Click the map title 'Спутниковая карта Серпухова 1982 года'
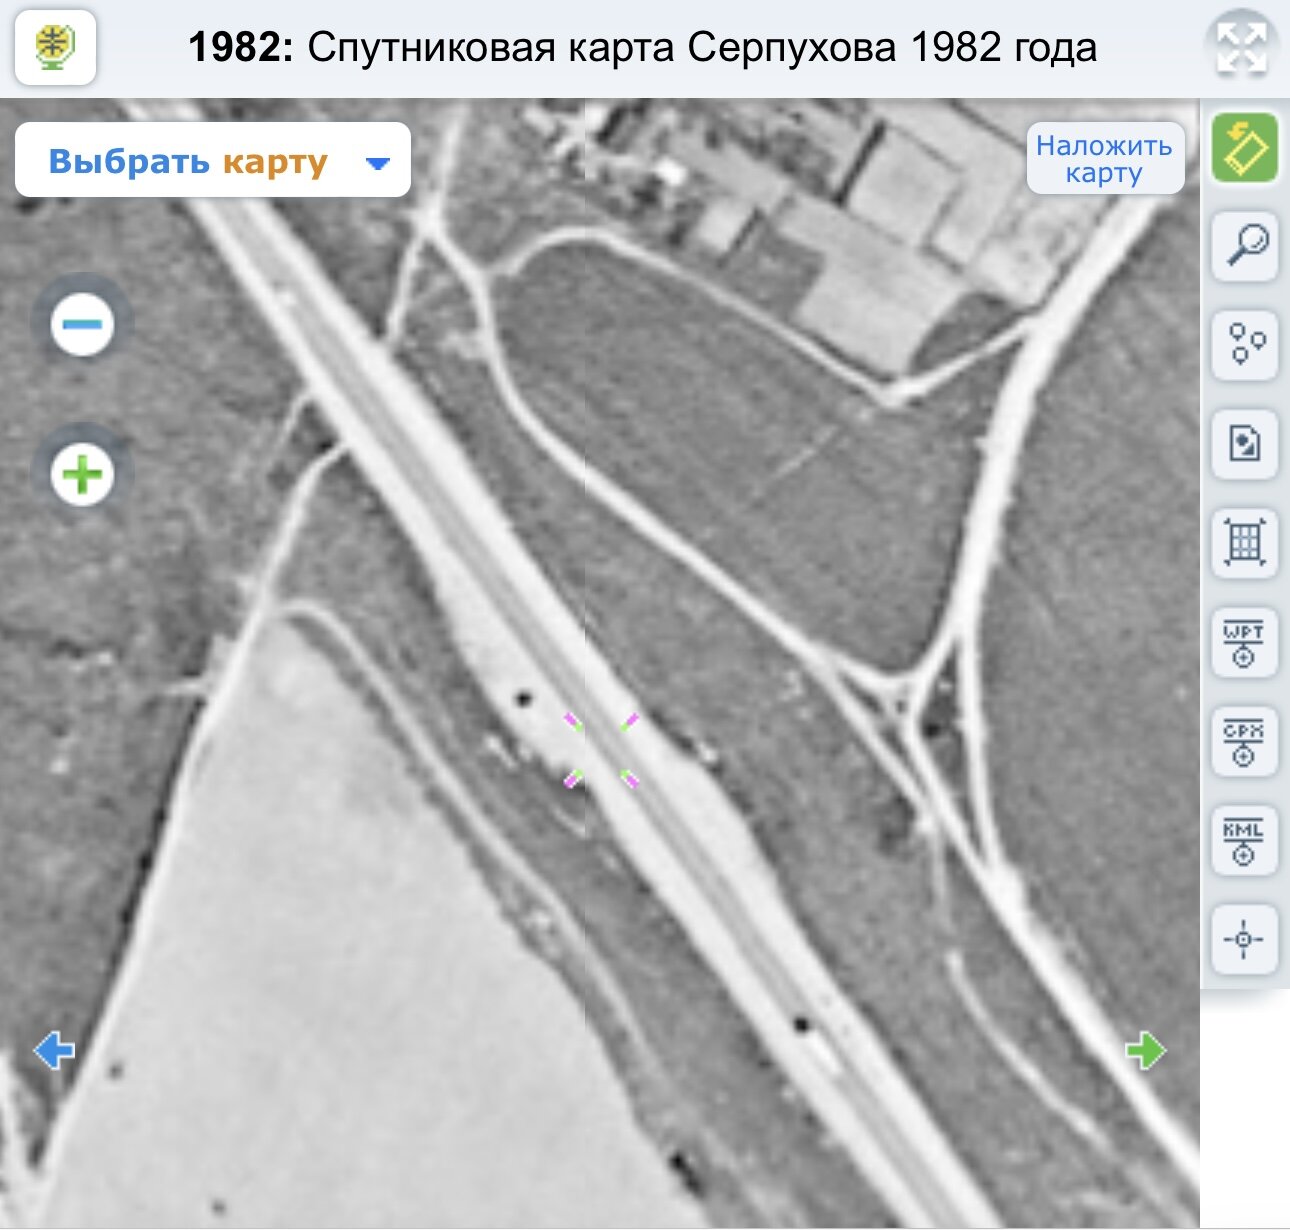The image size is (1290, 1230). (x=701, y=47)
